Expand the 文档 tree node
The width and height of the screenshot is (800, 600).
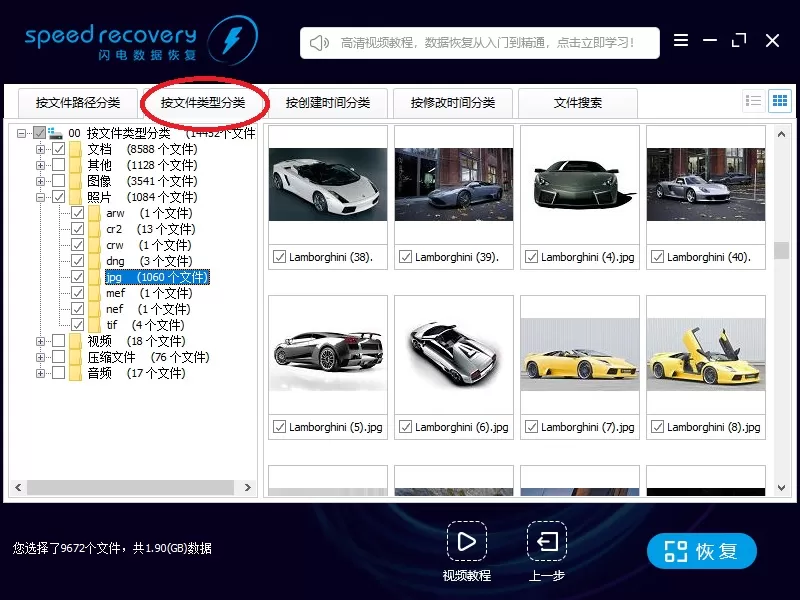tap(40, 149)
